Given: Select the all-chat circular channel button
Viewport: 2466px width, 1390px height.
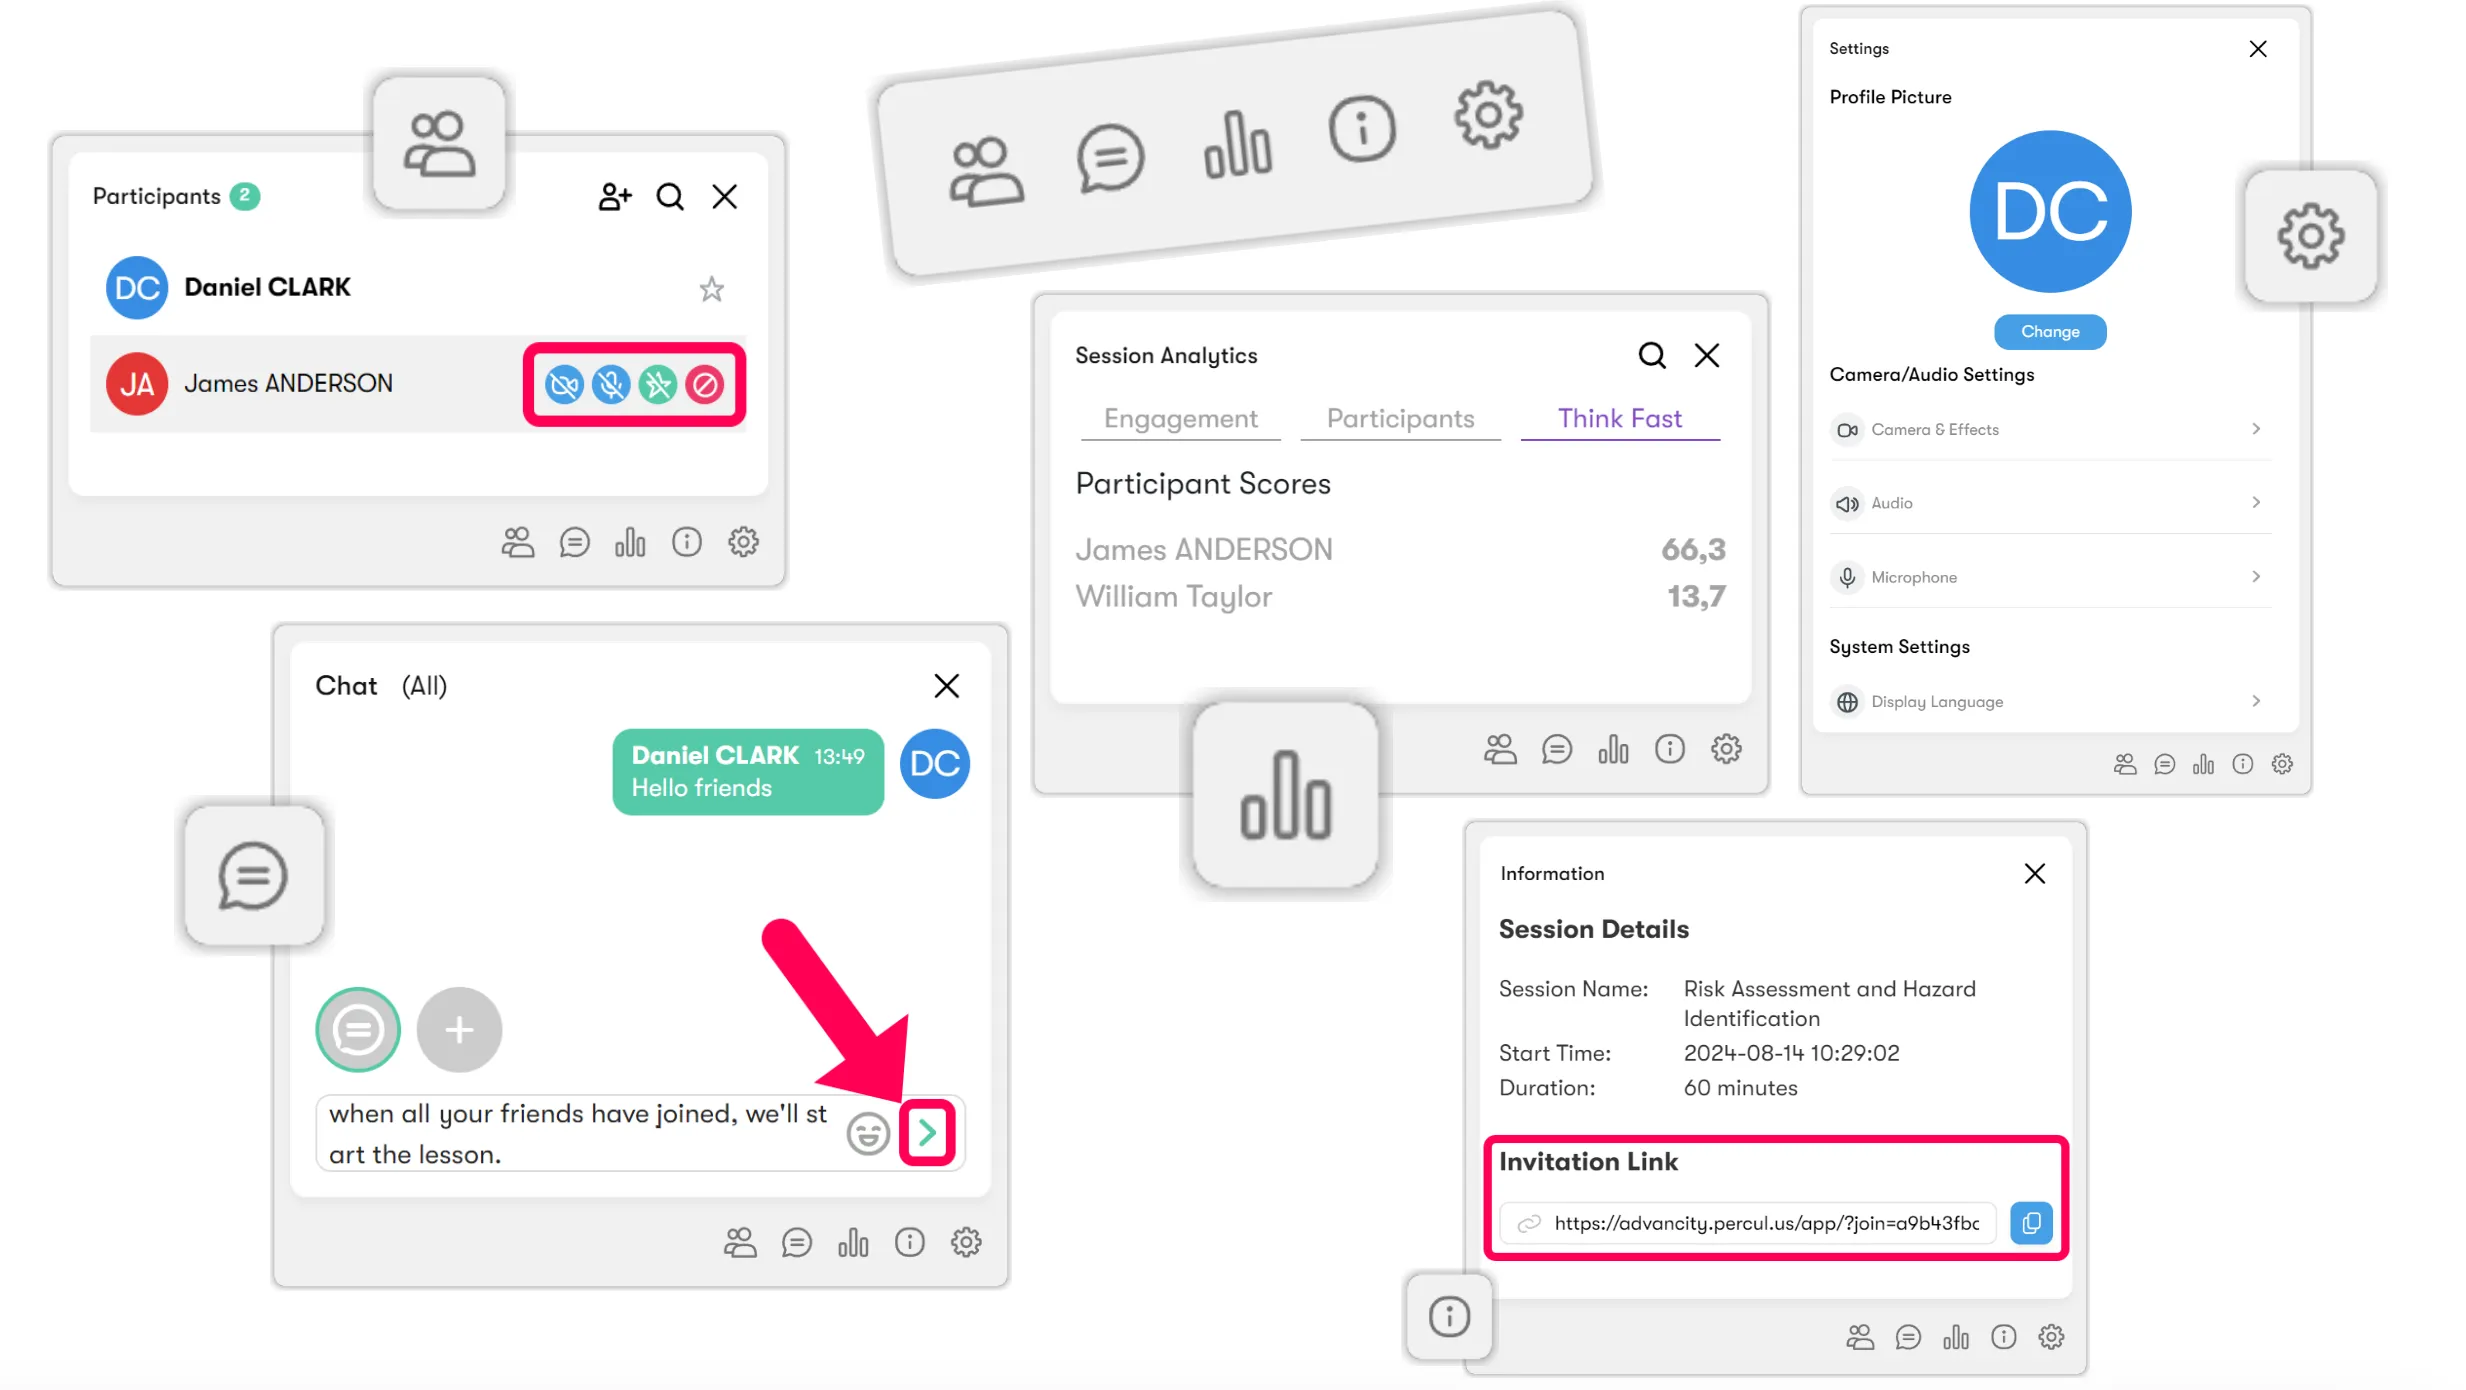Looking at the screenshot, I should pyautogui.click(x=358, y=1030).
